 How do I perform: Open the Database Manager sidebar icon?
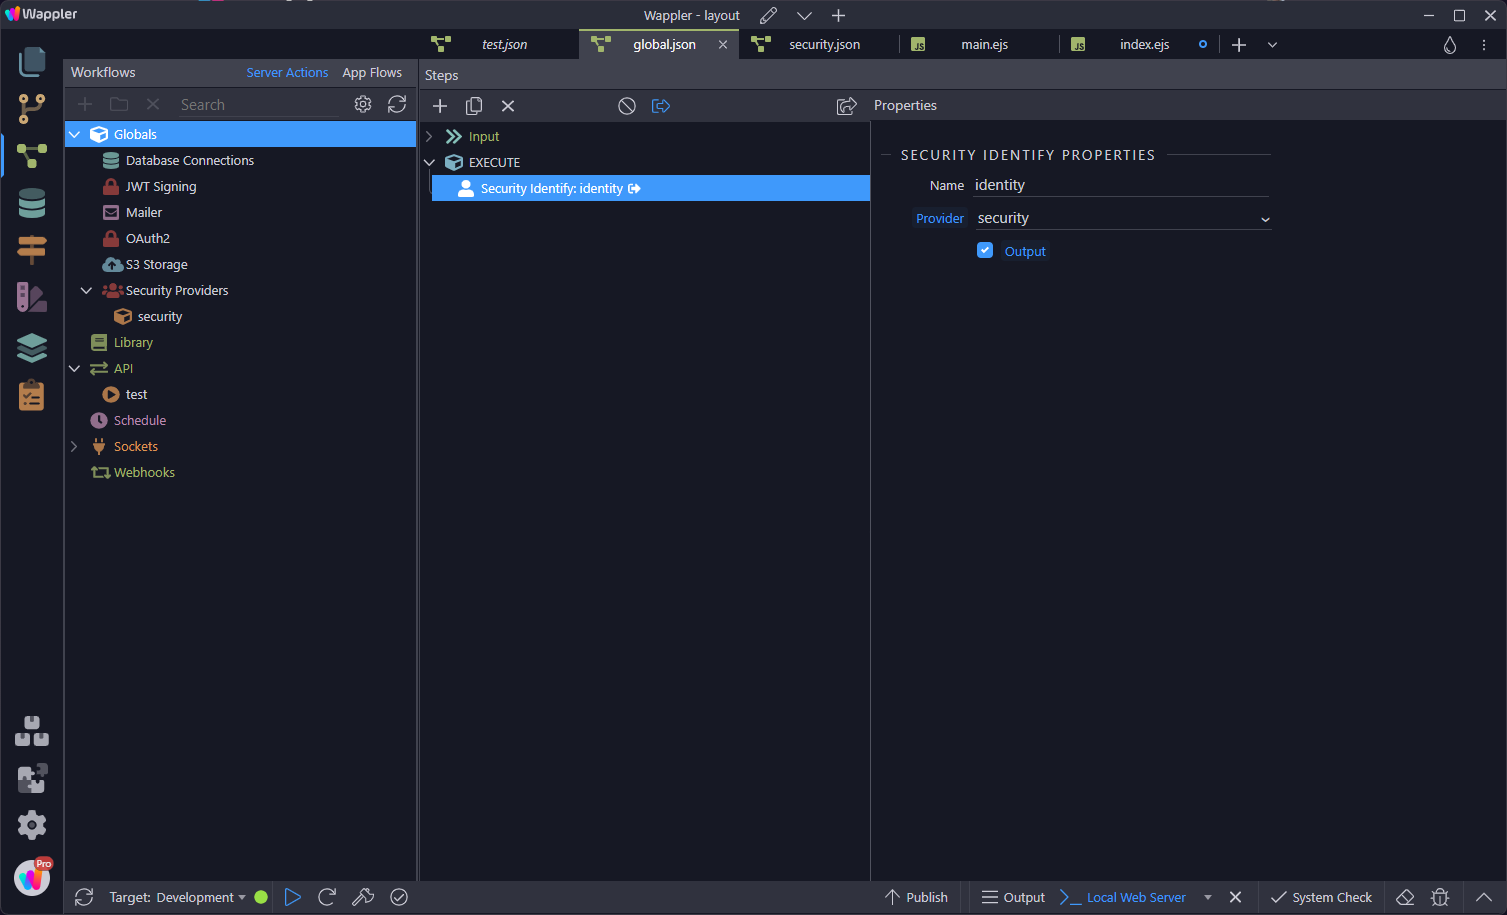coord(32,203)
